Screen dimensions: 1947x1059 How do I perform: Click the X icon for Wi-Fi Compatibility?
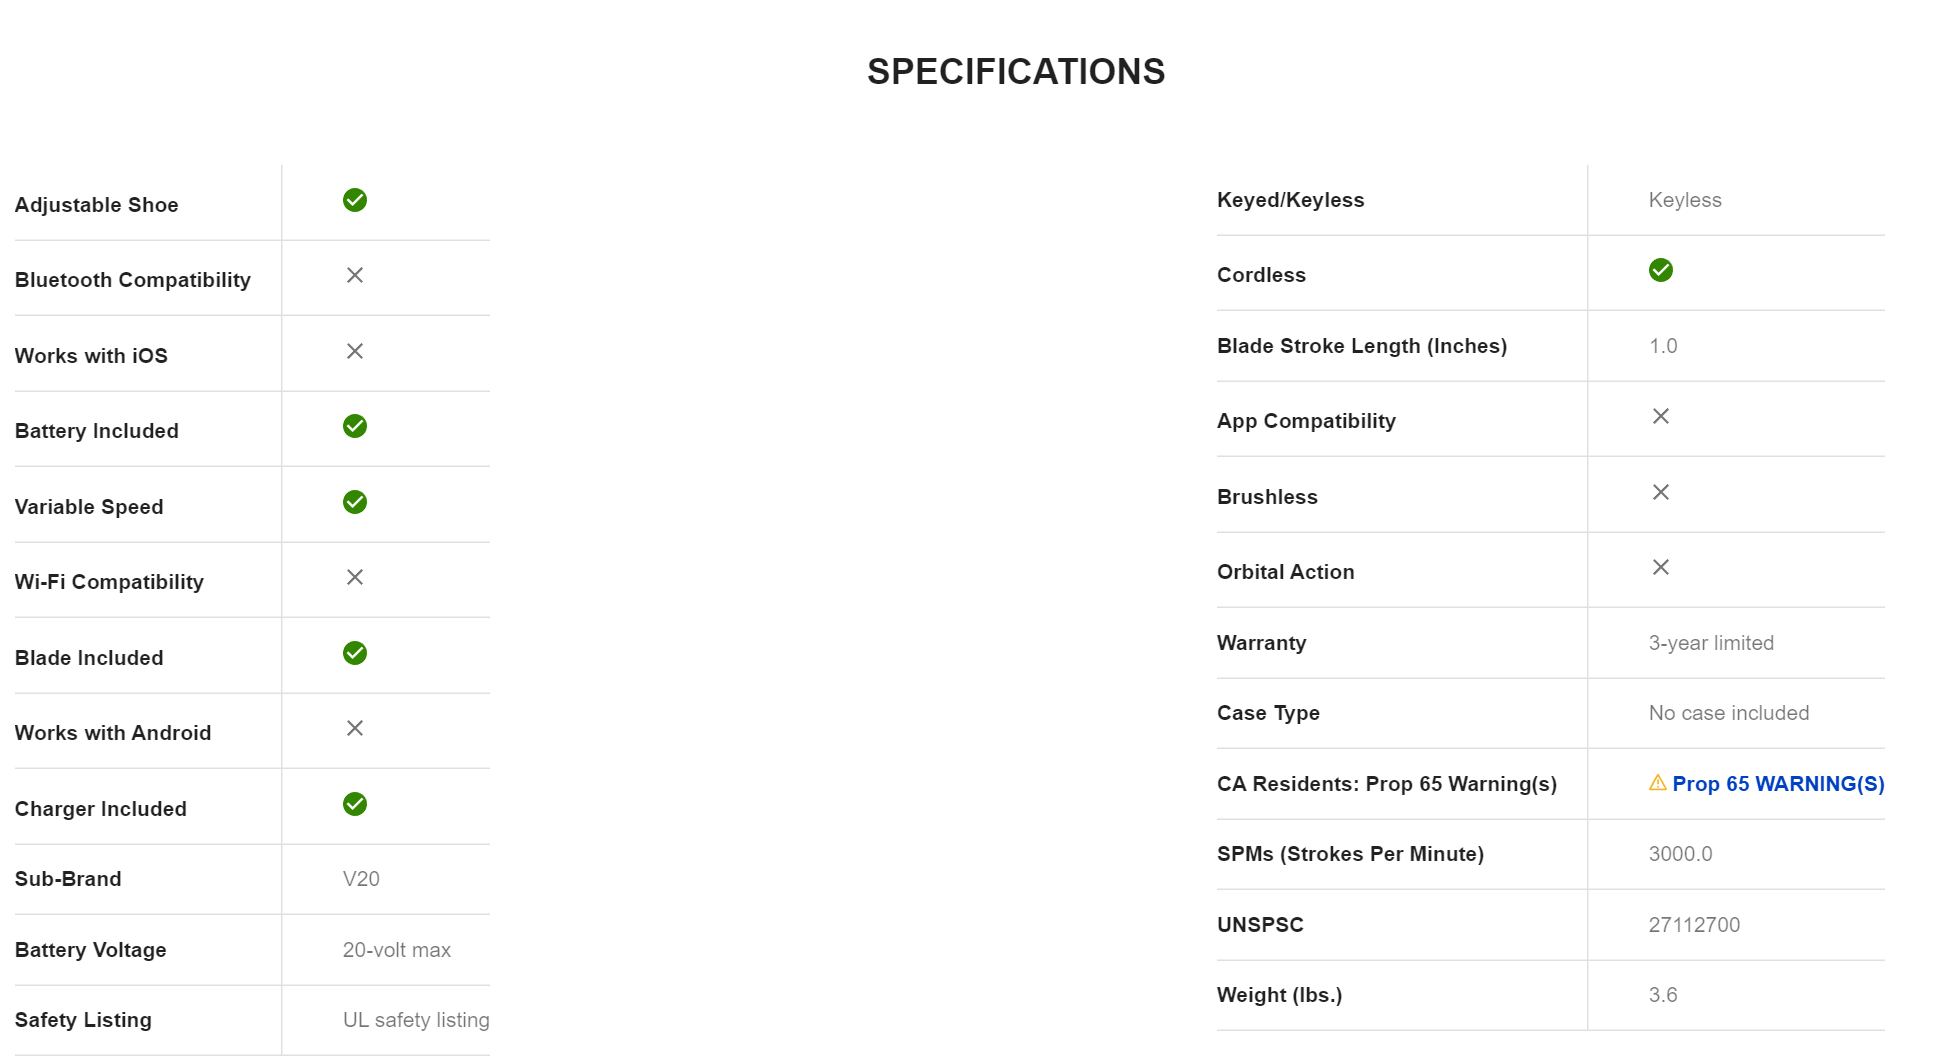pyautogui.click(x=355, y=577)
